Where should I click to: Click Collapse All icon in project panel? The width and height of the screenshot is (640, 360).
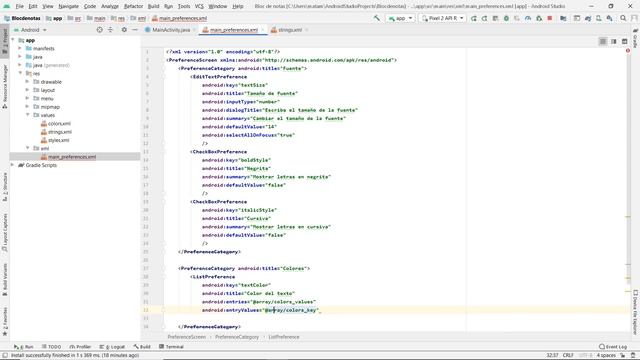tap(110, 30)
